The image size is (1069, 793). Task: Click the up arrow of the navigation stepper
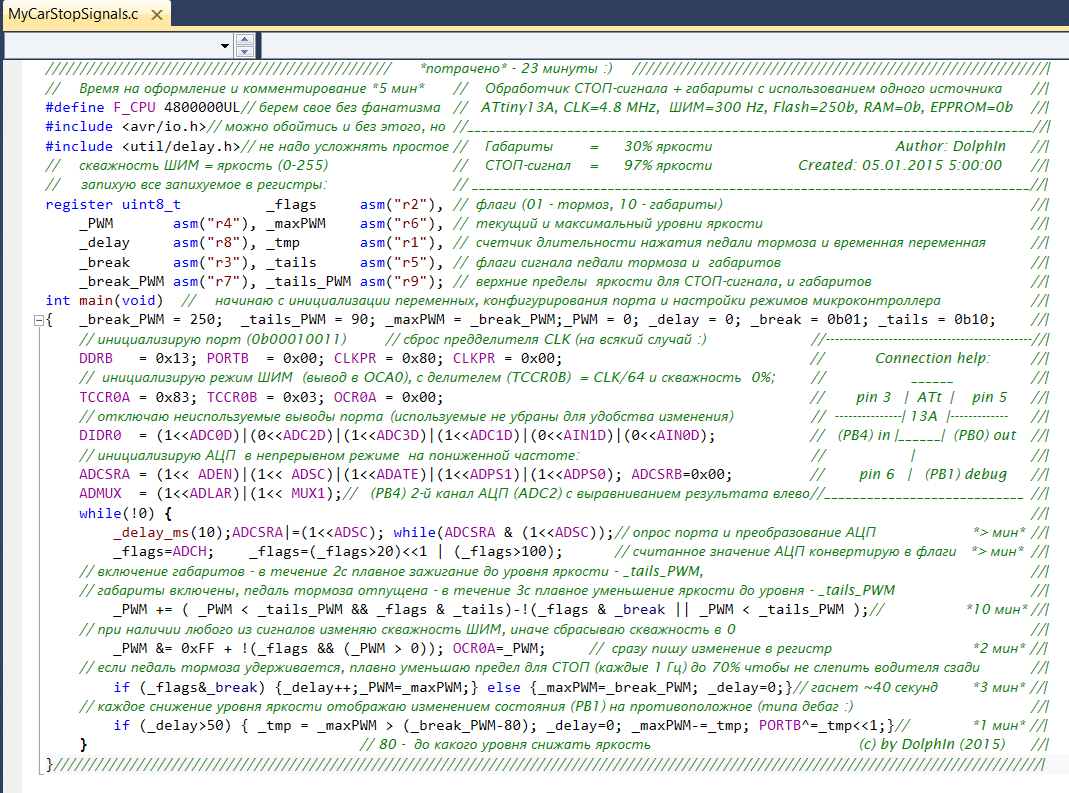click(x=244, y=40)
